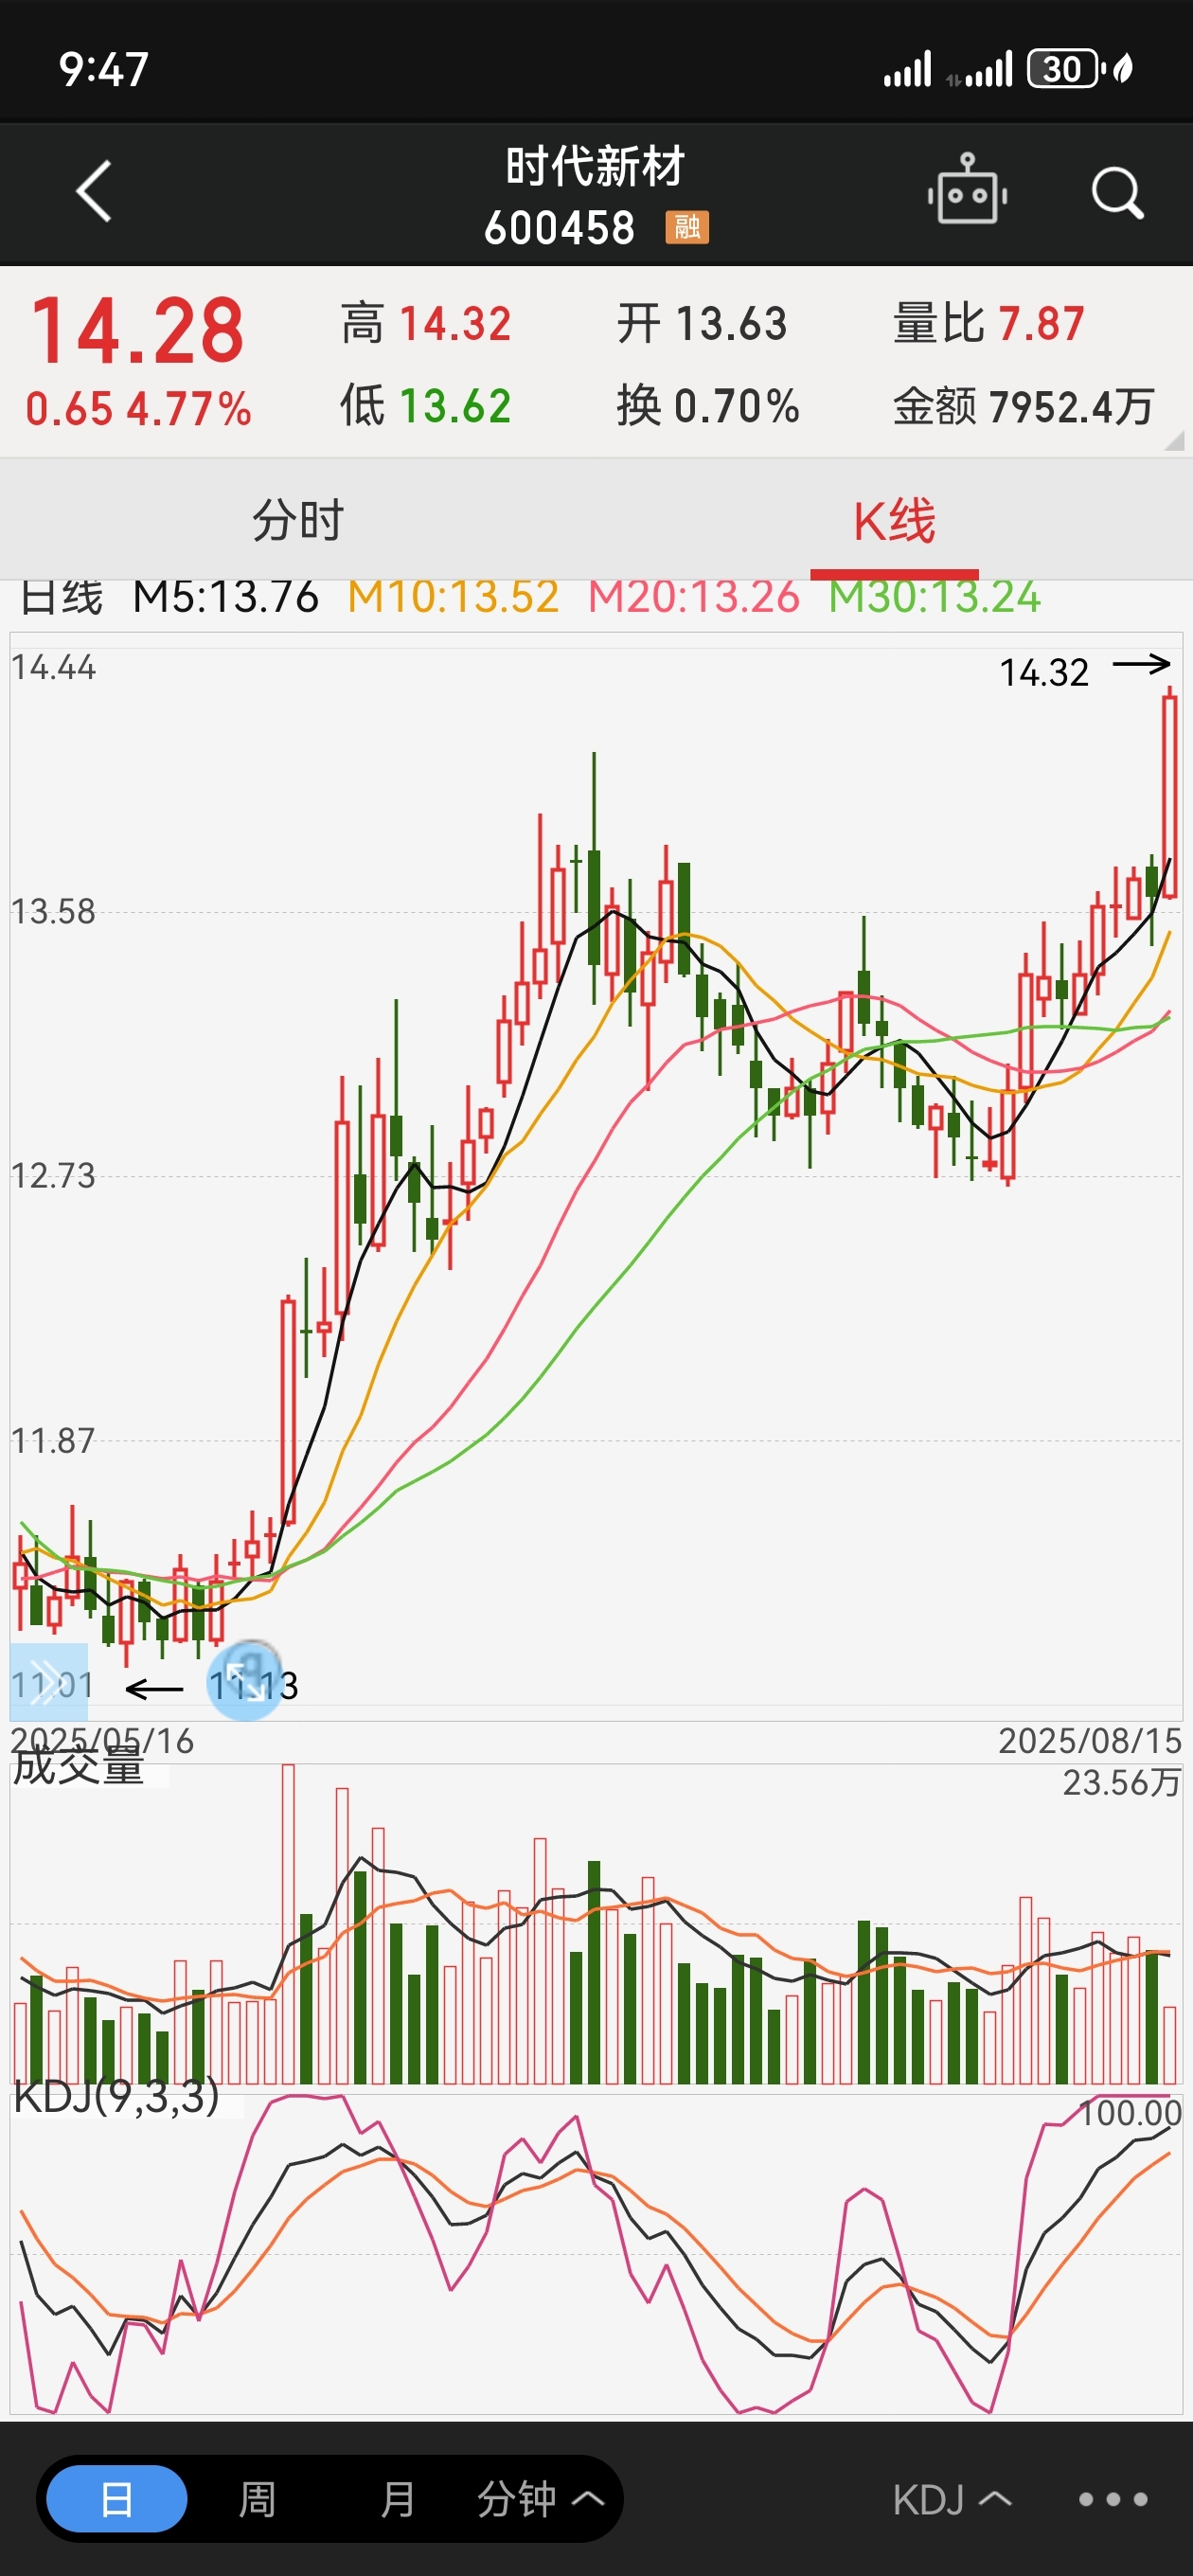Tap the M5:13.76 moving average label
Image resolution: width=1193 pixels, height=2576 pixels.
coord(225,597)
